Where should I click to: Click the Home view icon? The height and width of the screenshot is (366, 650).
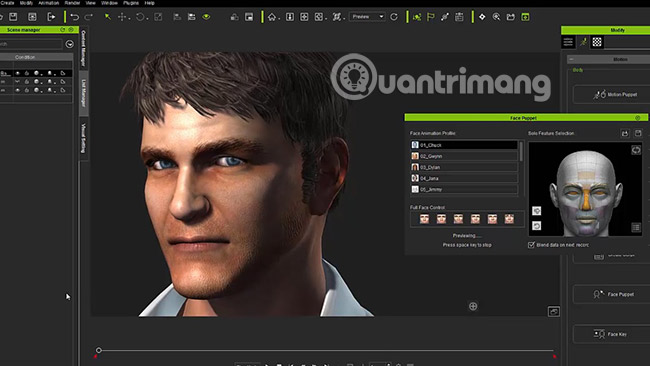point(272,17)
